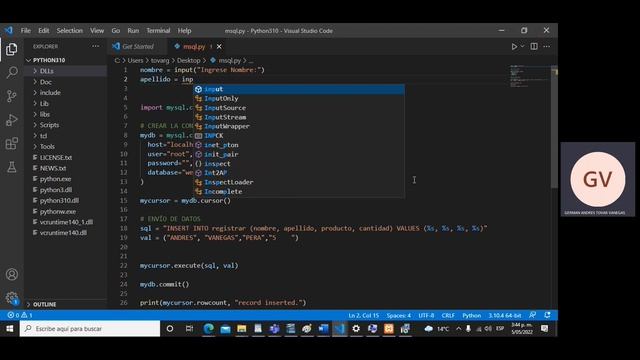Open LICENSE.txt in explorer tree

pyautogui.click(x=56, y=157)
